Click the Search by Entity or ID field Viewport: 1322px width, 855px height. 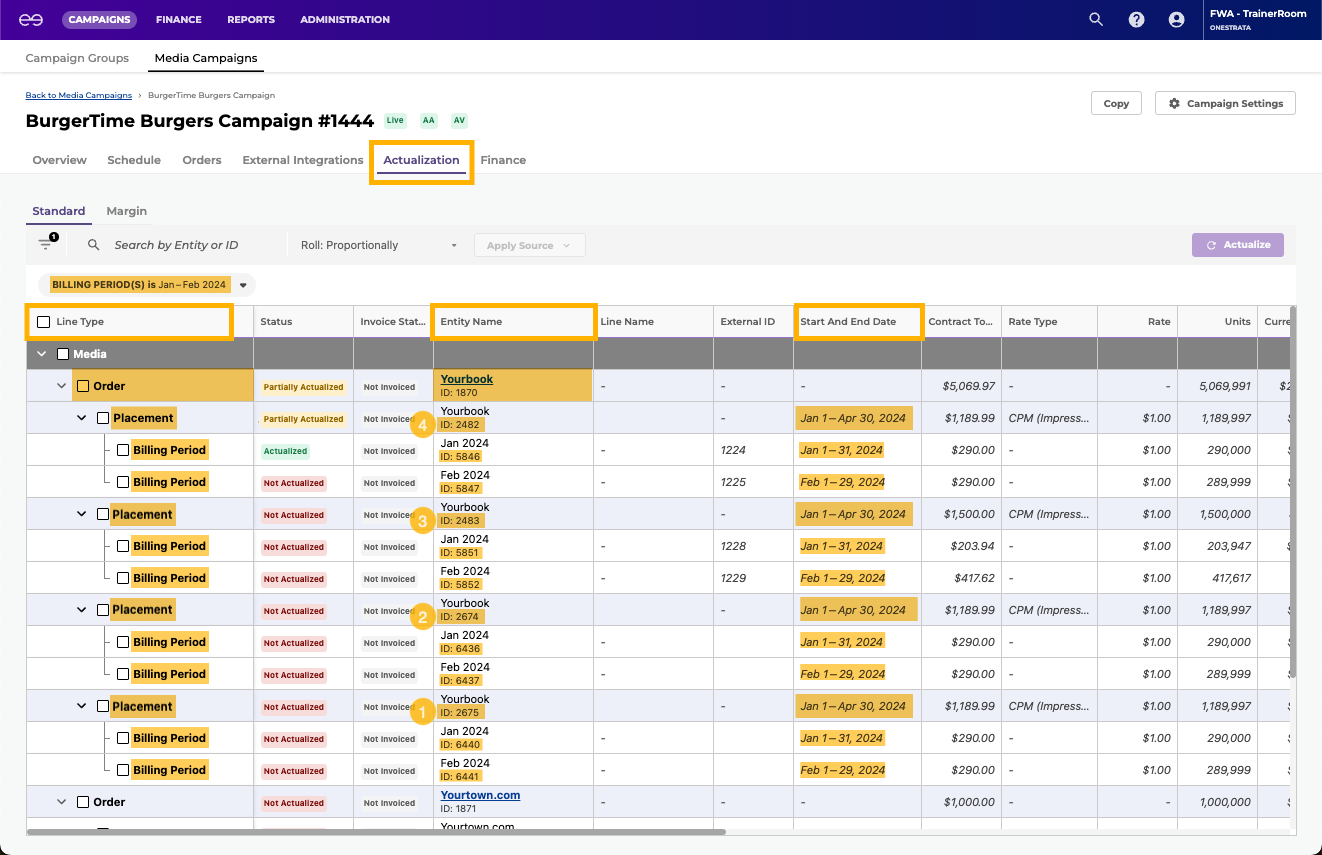click(x=176, y=245)
